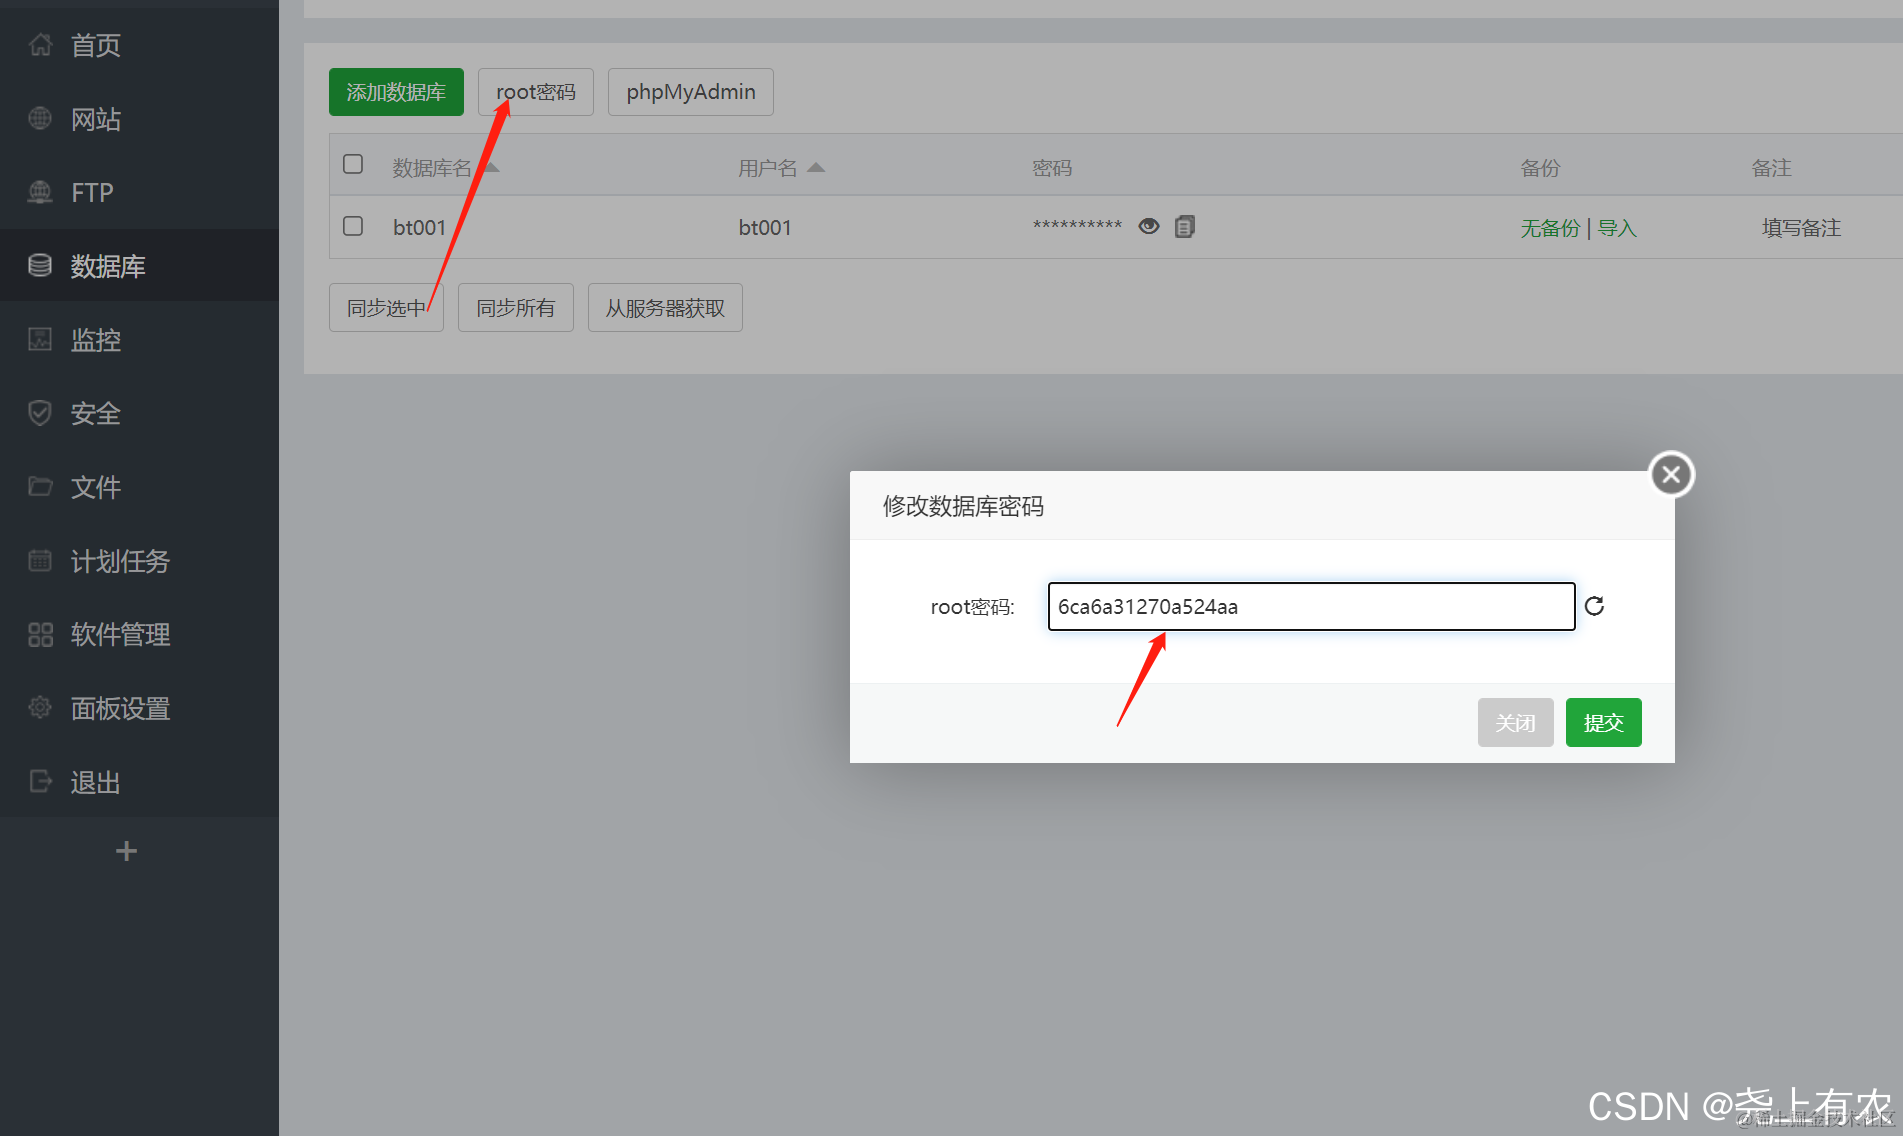
Task: Click 填写备注 in the bt001 row
Action: click(x=1801, y=228)
